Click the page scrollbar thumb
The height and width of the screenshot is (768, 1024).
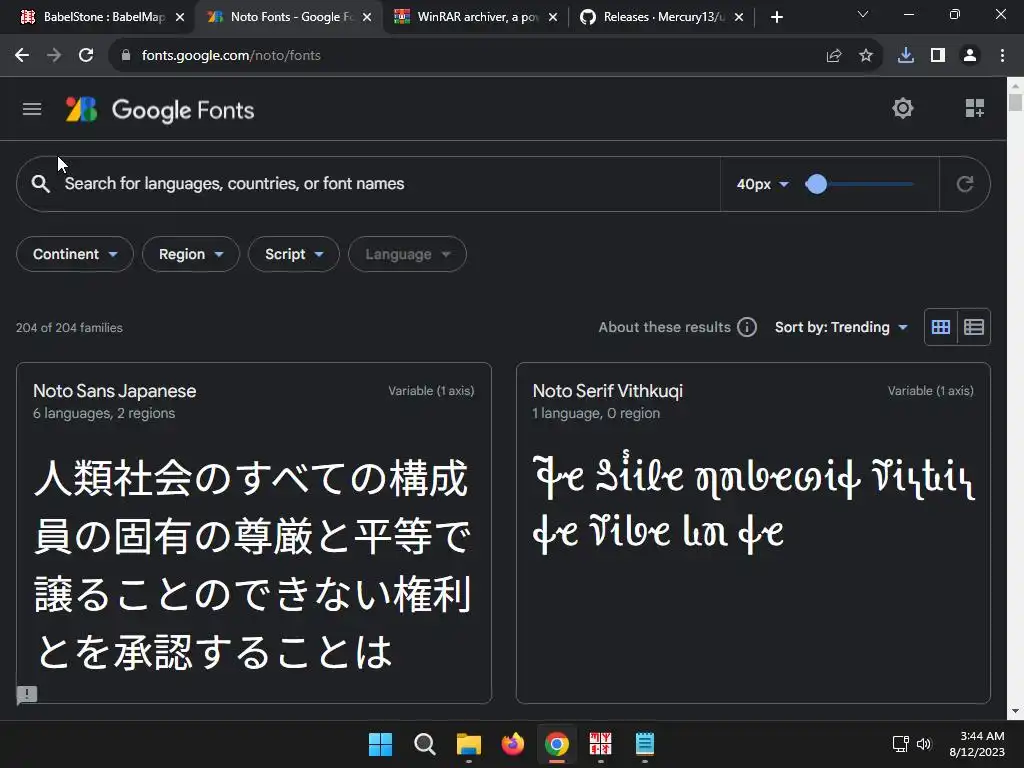pos(1015,103)
